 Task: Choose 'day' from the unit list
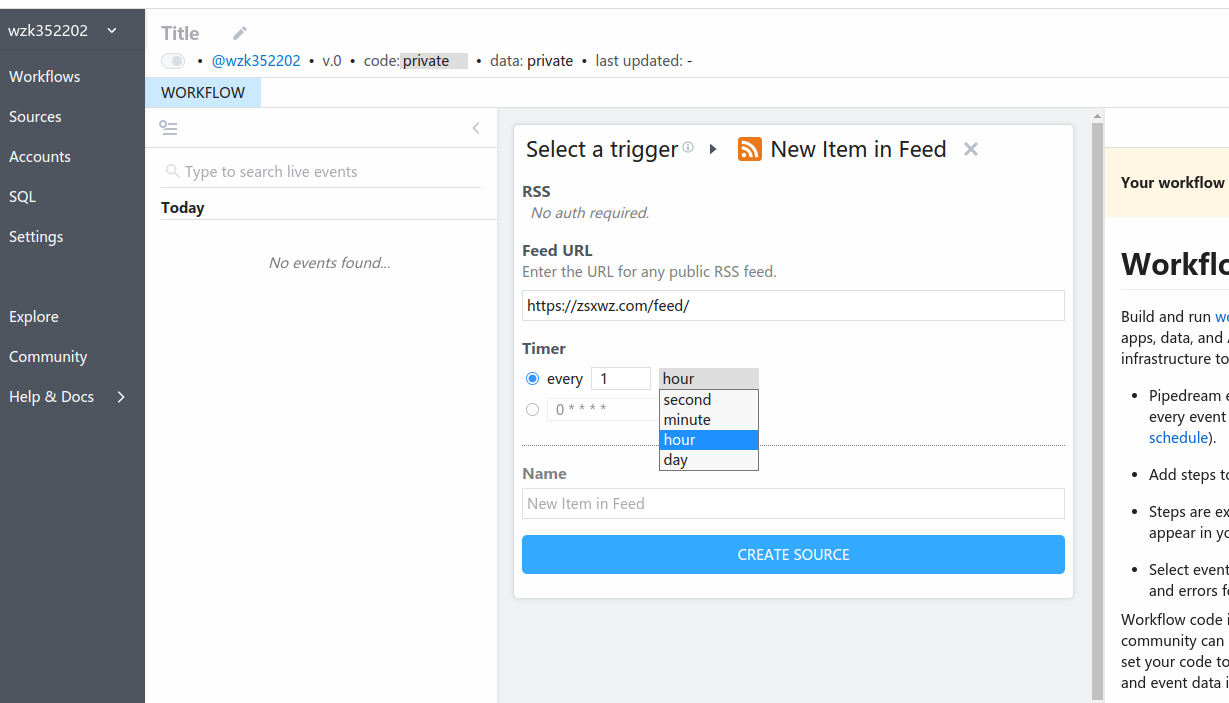point(708,460)
